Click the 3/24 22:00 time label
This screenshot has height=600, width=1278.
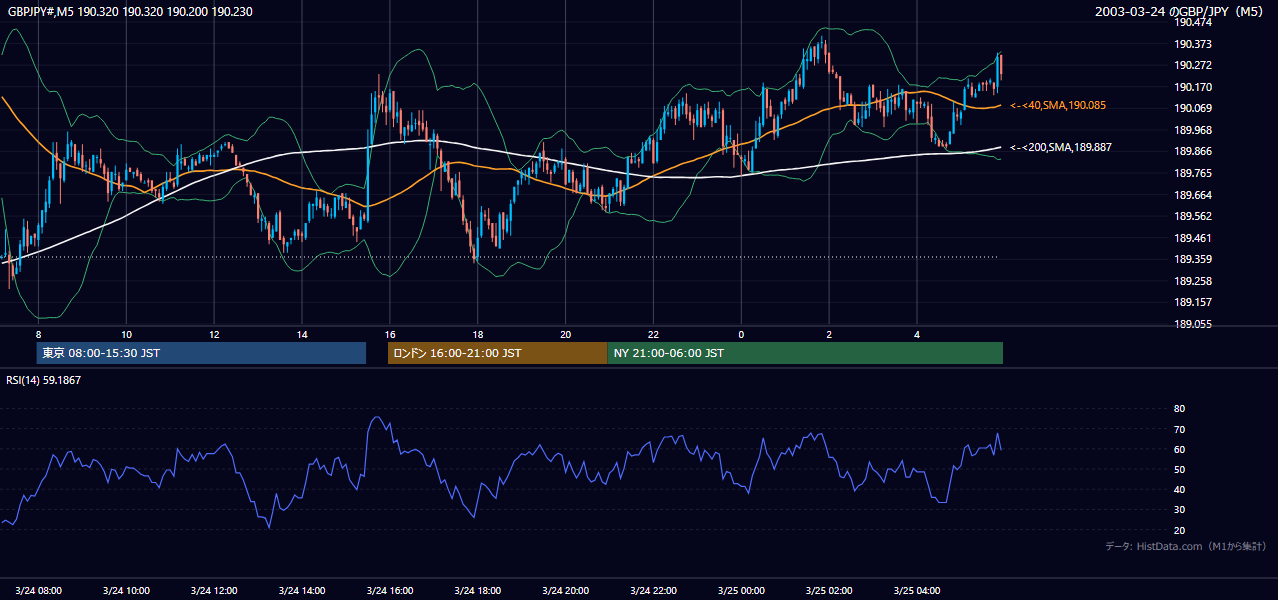[x=654, y=590]
